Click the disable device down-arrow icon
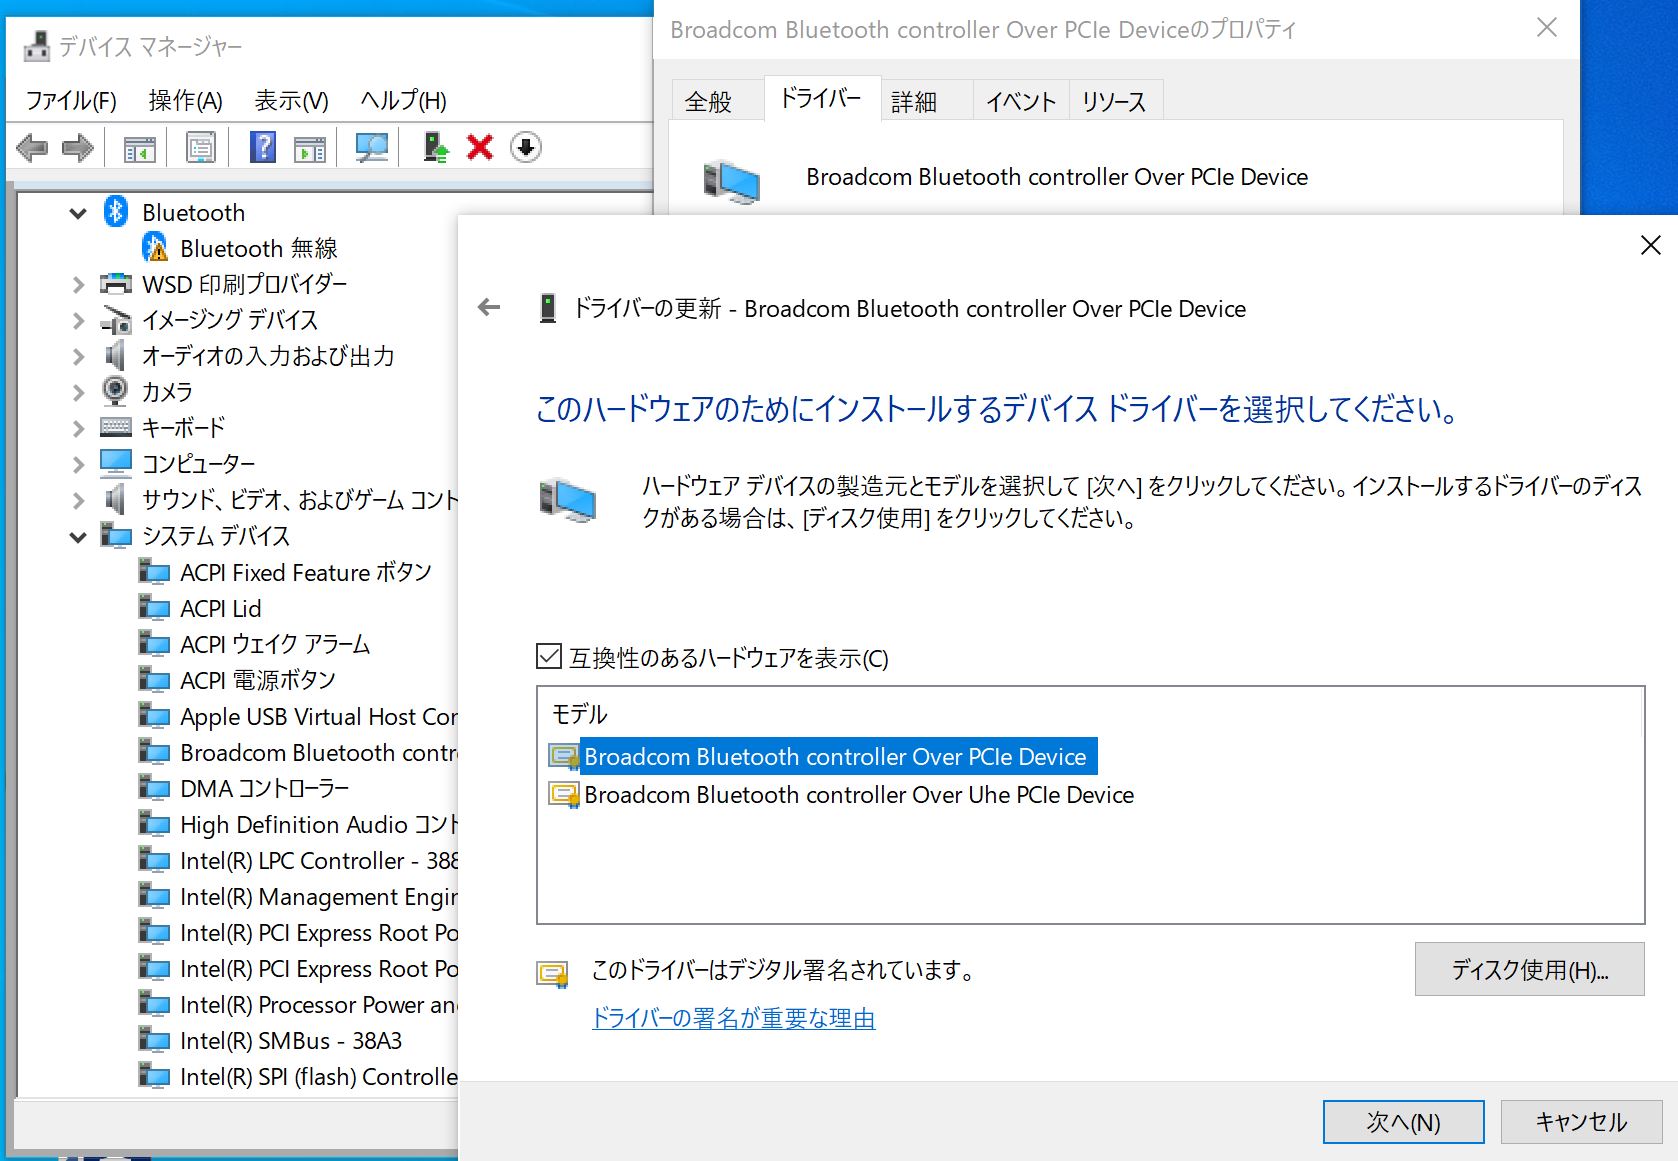 point(526,148)
